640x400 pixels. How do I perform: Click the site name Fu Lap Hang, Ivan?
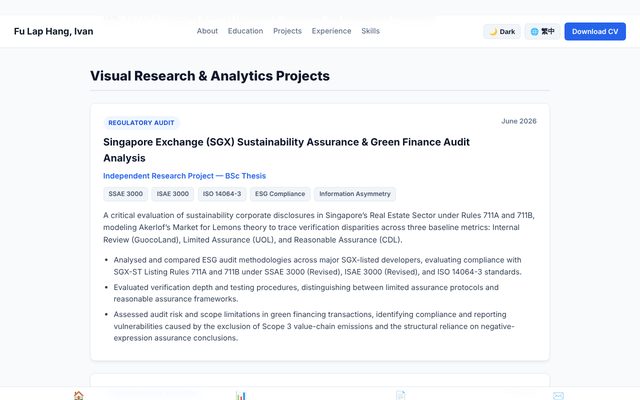[x=53, y=31]
